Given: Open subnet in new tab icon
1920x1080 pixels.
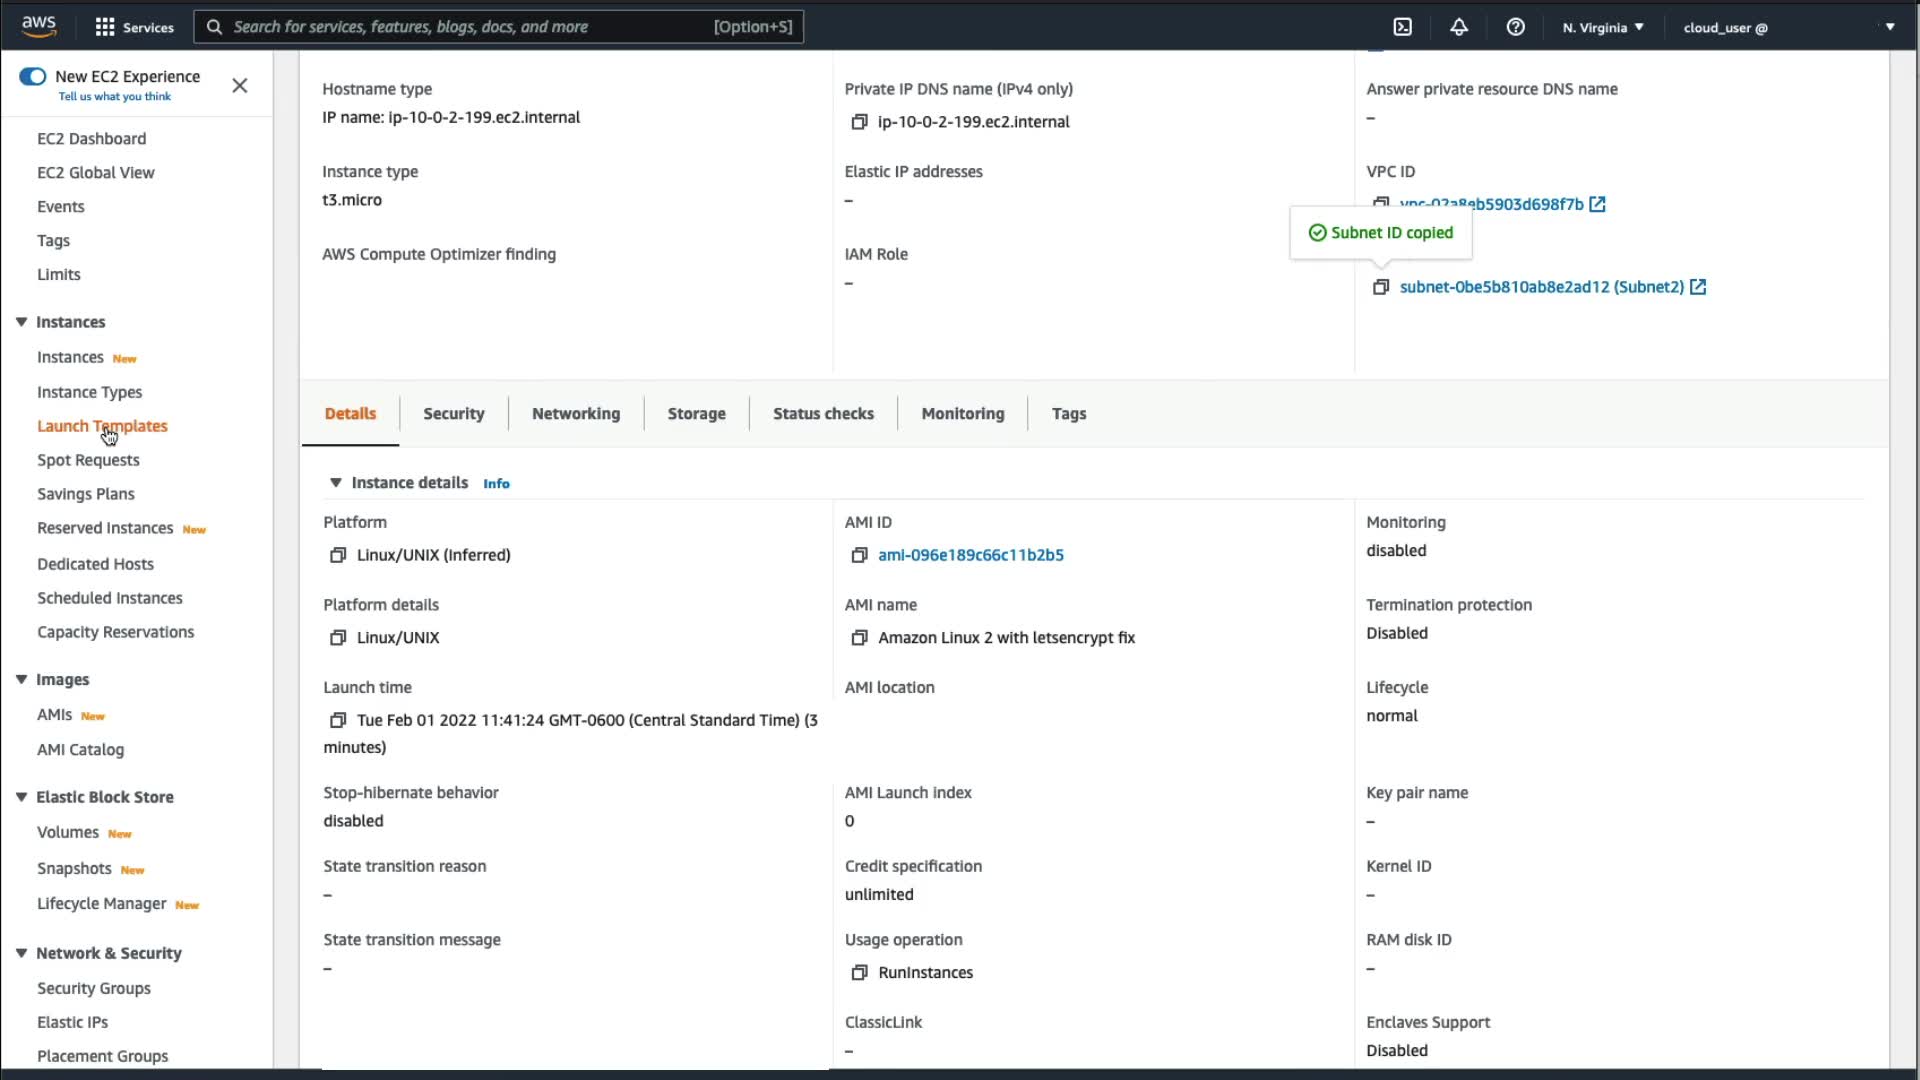Looking at the screenshot, I should click(x=1698, y=287).
